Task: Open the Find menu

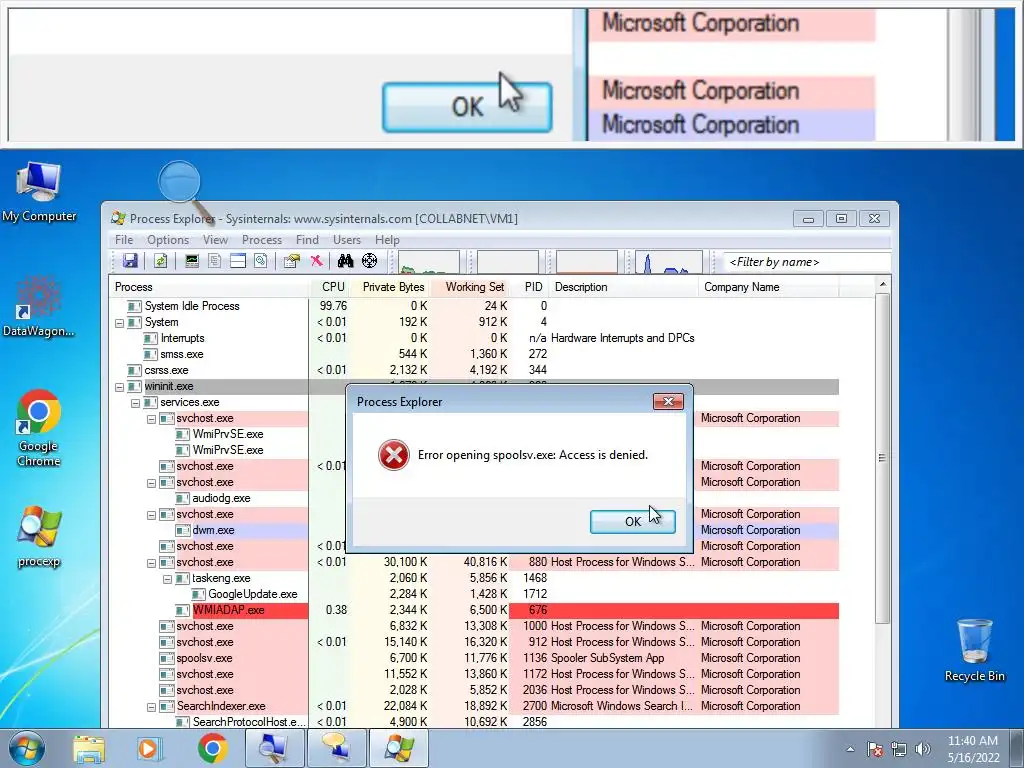Action: (307, 240)
